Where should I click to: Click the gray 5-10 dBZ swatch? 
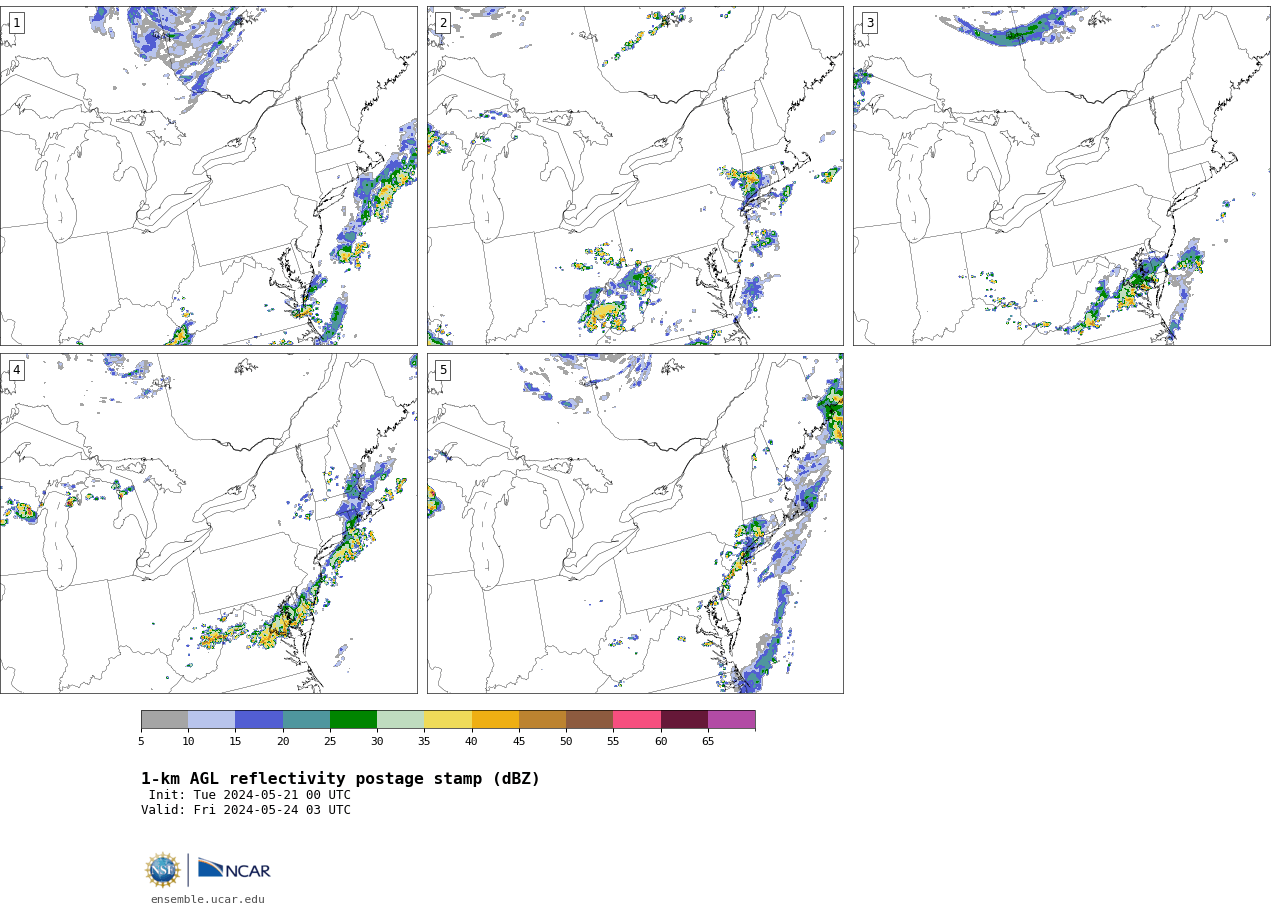(164, 720)
